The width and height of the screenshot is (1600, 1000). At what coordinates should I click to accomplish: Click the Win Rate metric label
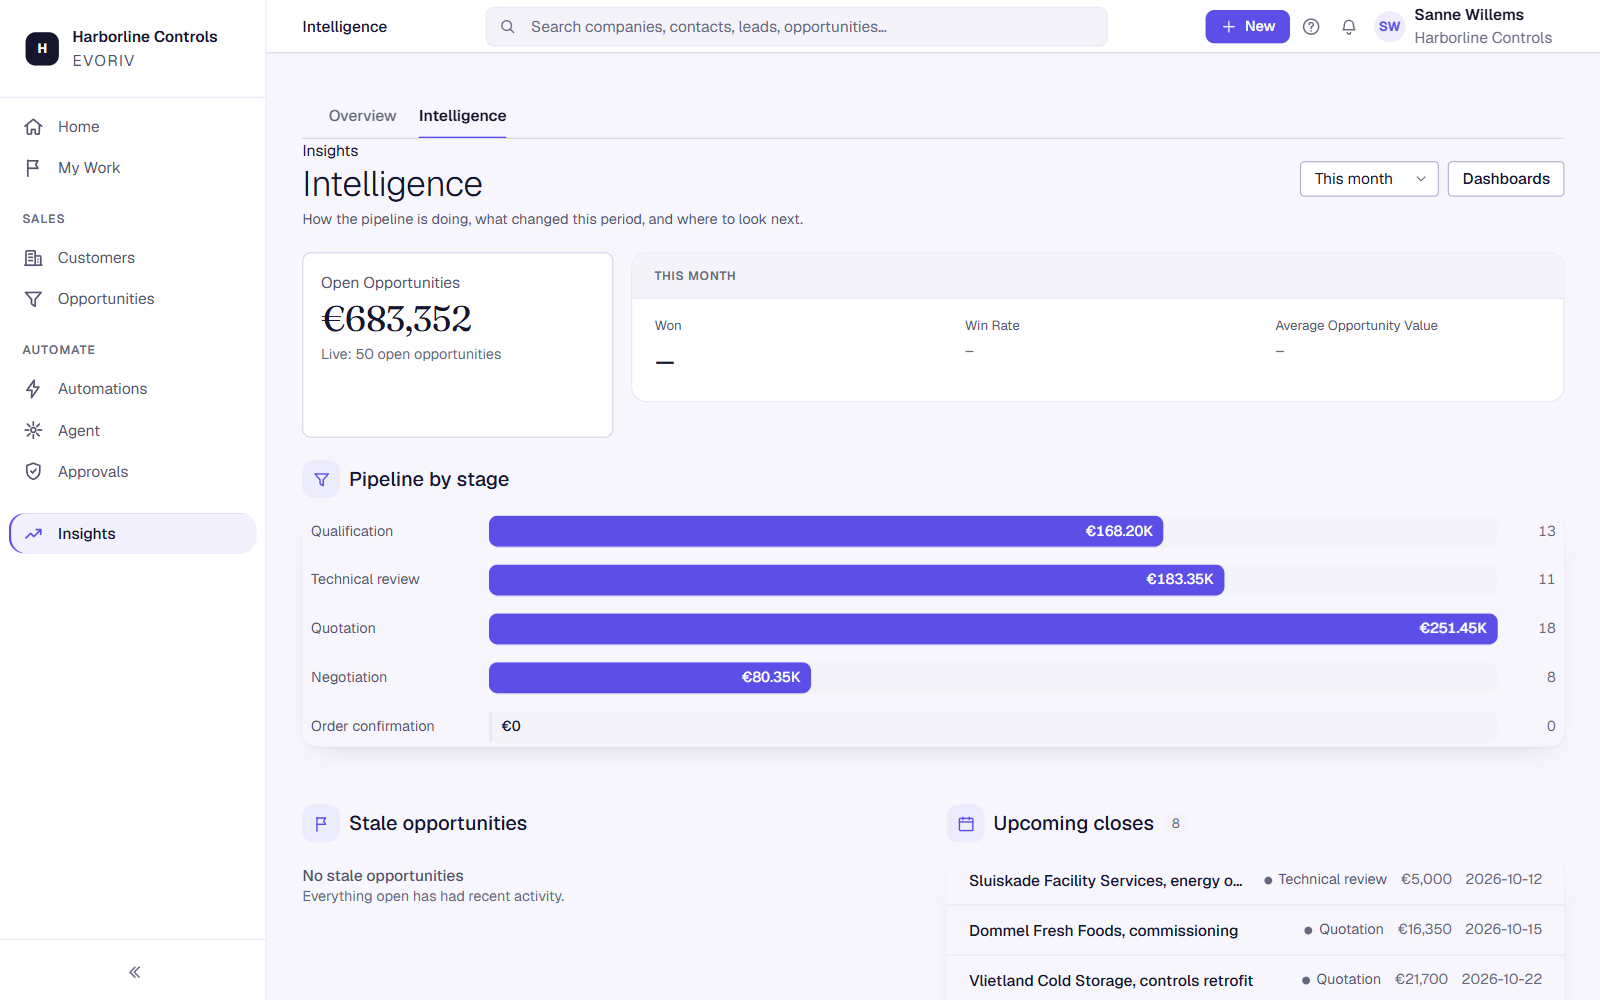pos(992,326)
